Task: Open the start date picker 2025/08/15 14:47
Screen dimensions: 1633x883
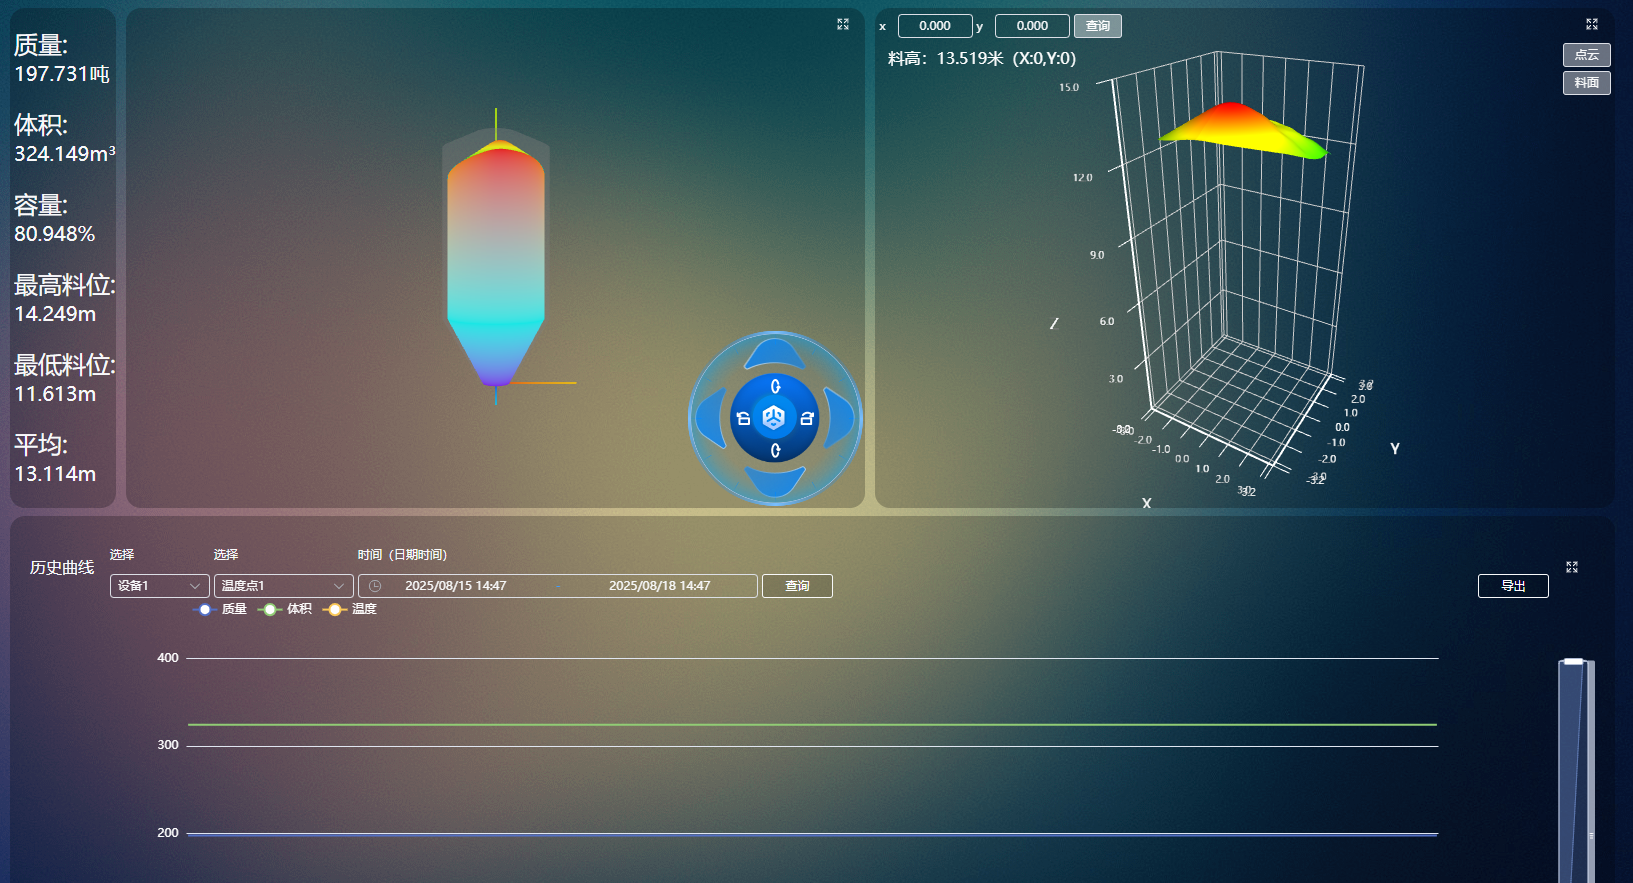Action: 455,586
